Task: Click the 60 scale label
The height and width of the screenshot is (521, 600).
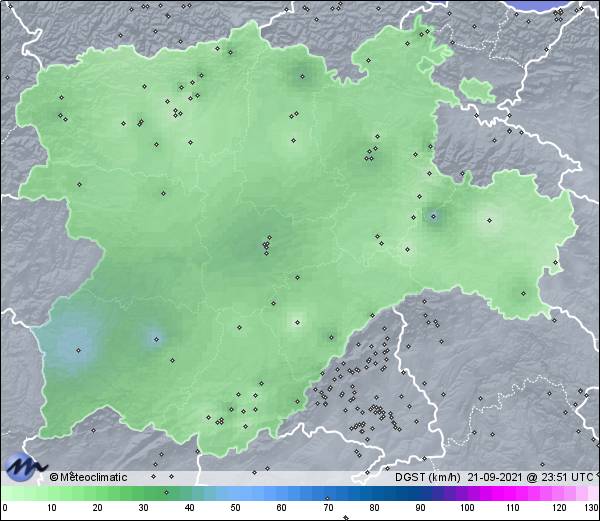Action: [282, 508]
